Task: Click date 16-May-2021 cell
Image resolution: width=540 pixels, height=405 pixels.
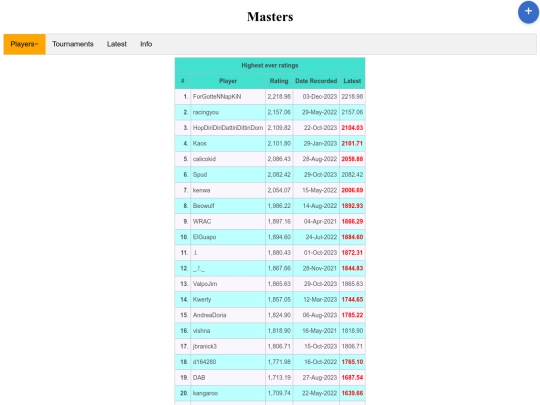Action: pos(316,331)
